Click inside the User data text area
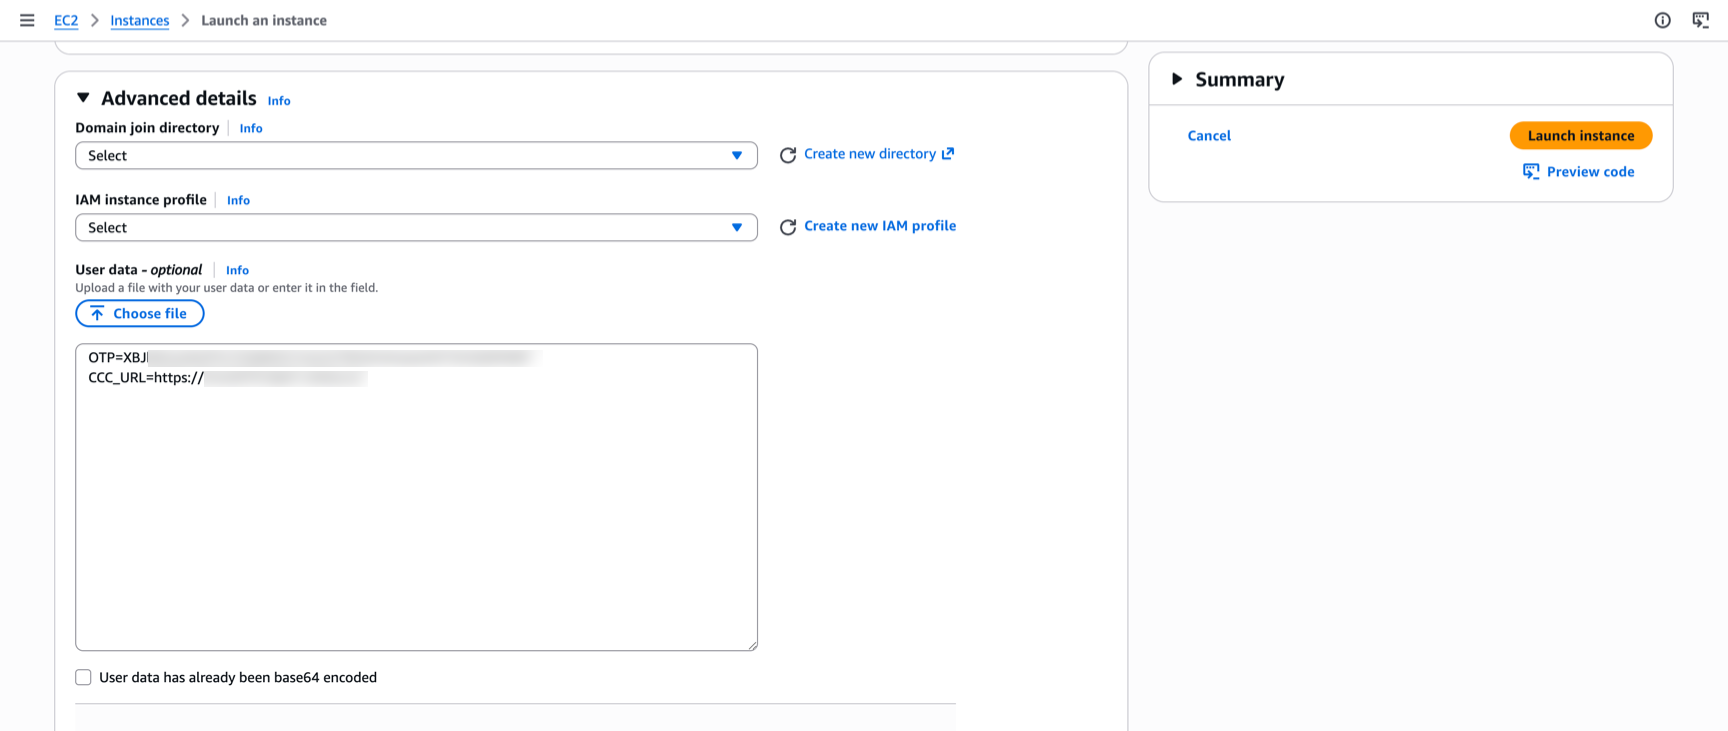Screen dimensions: 1728x731 click(x=416, y=497)
